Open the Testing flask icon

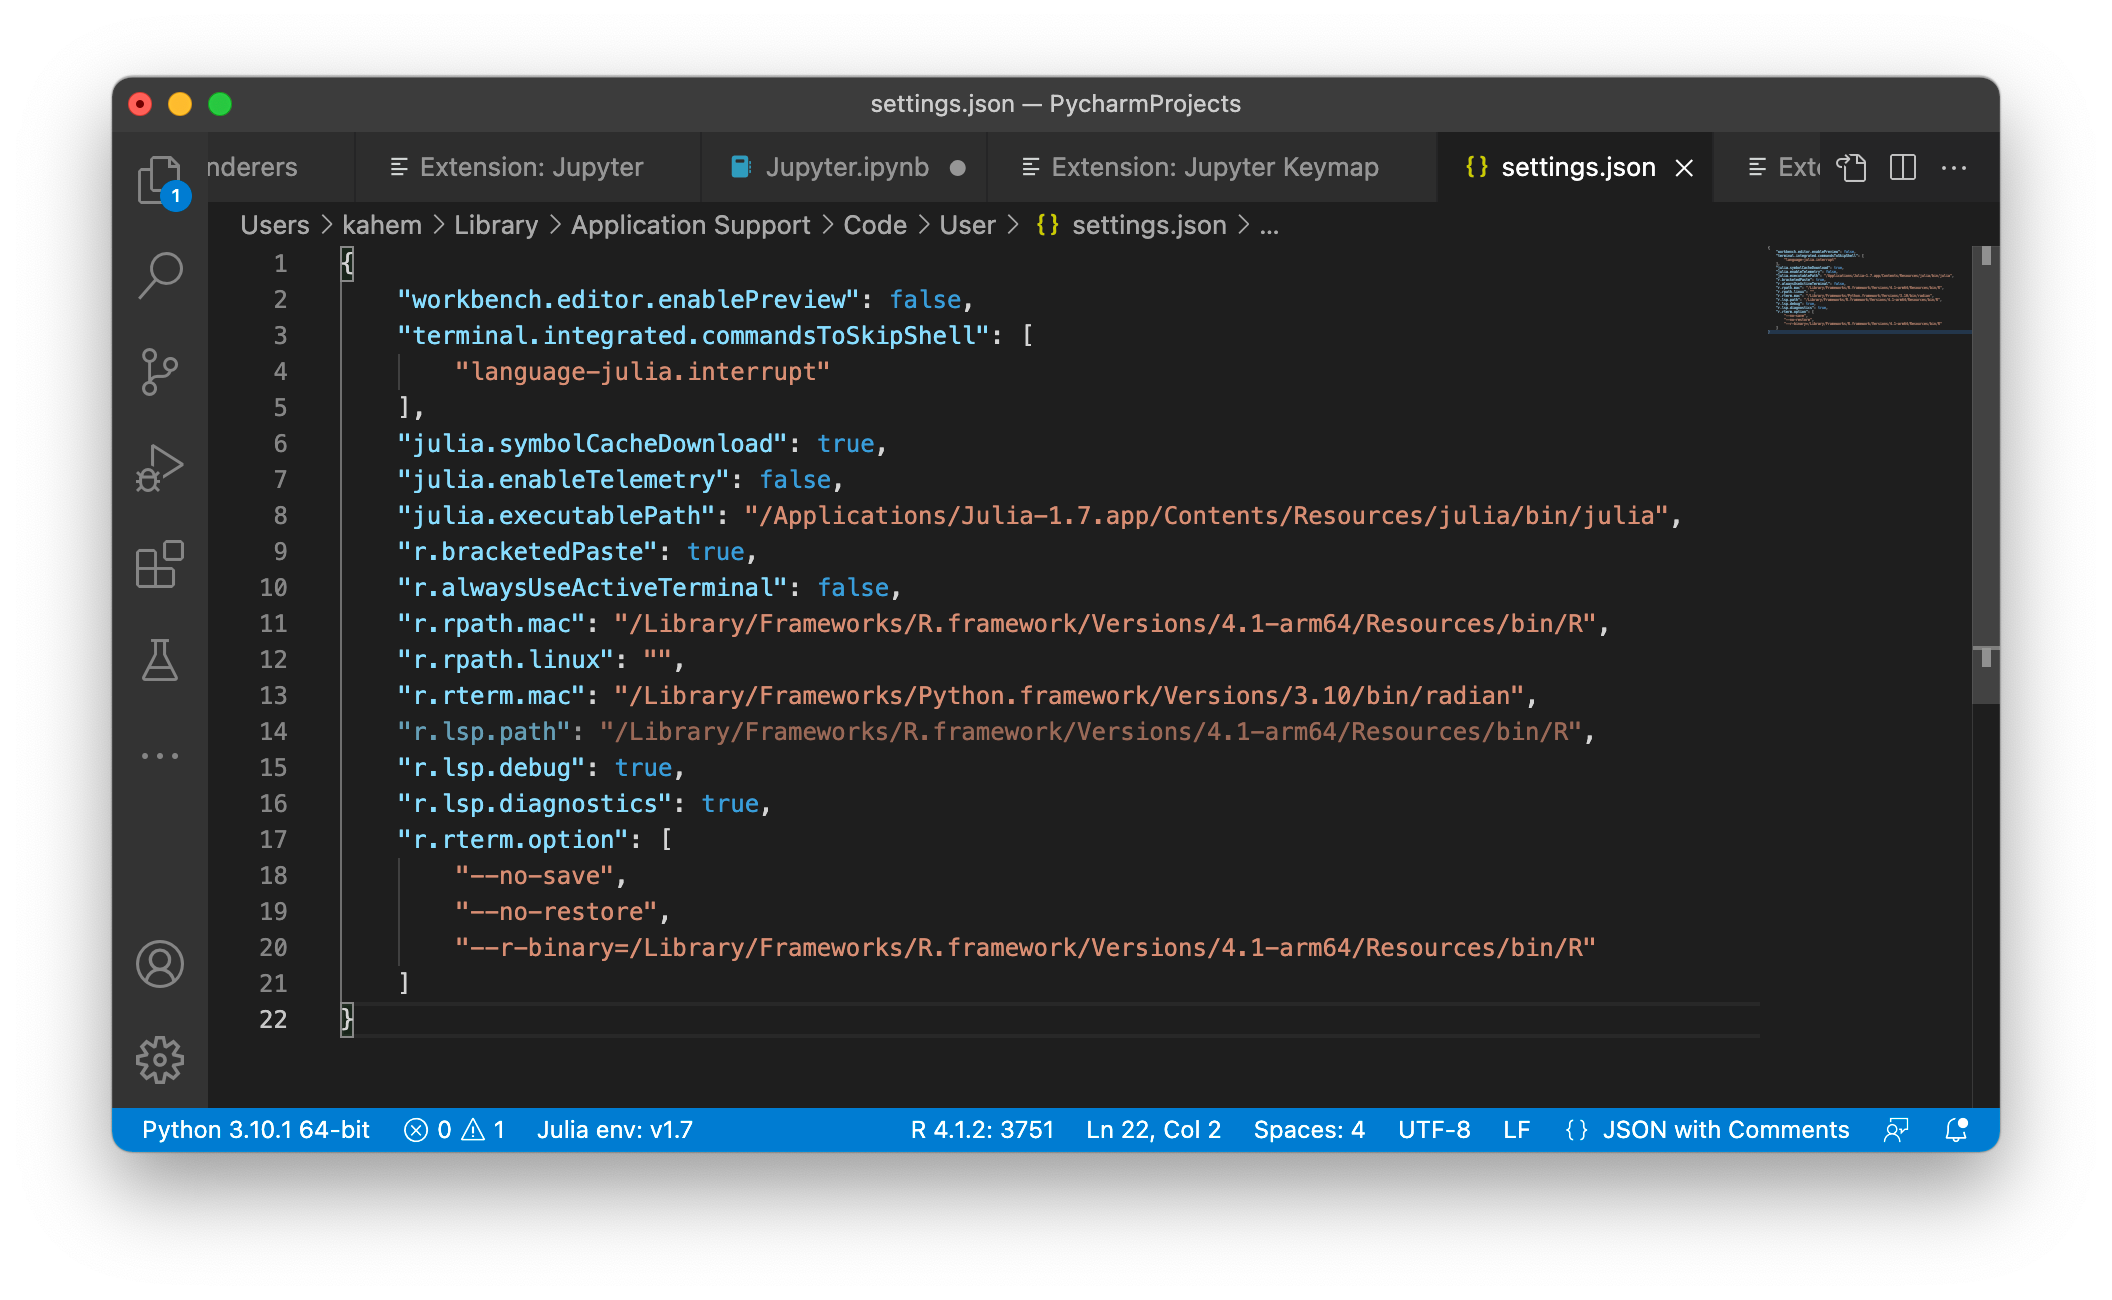point(159,660)
